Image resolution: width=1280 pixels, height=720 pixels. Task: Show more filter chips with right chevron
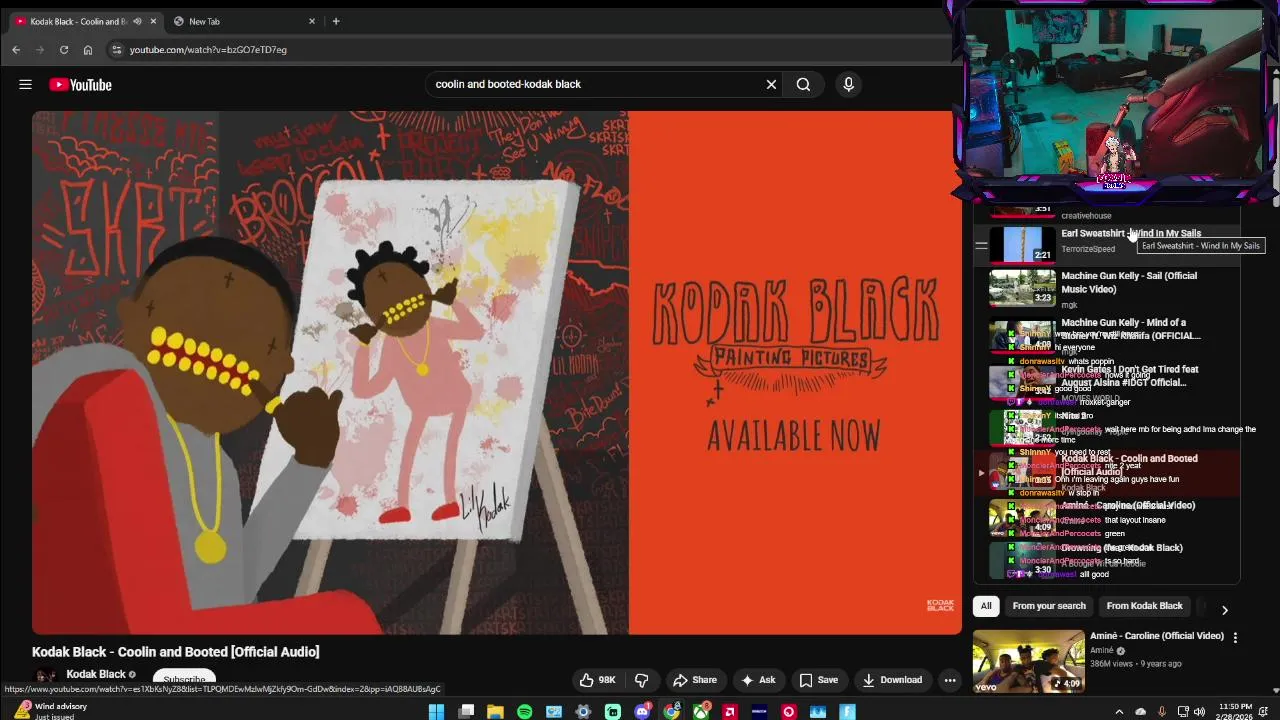point(1224,608)
